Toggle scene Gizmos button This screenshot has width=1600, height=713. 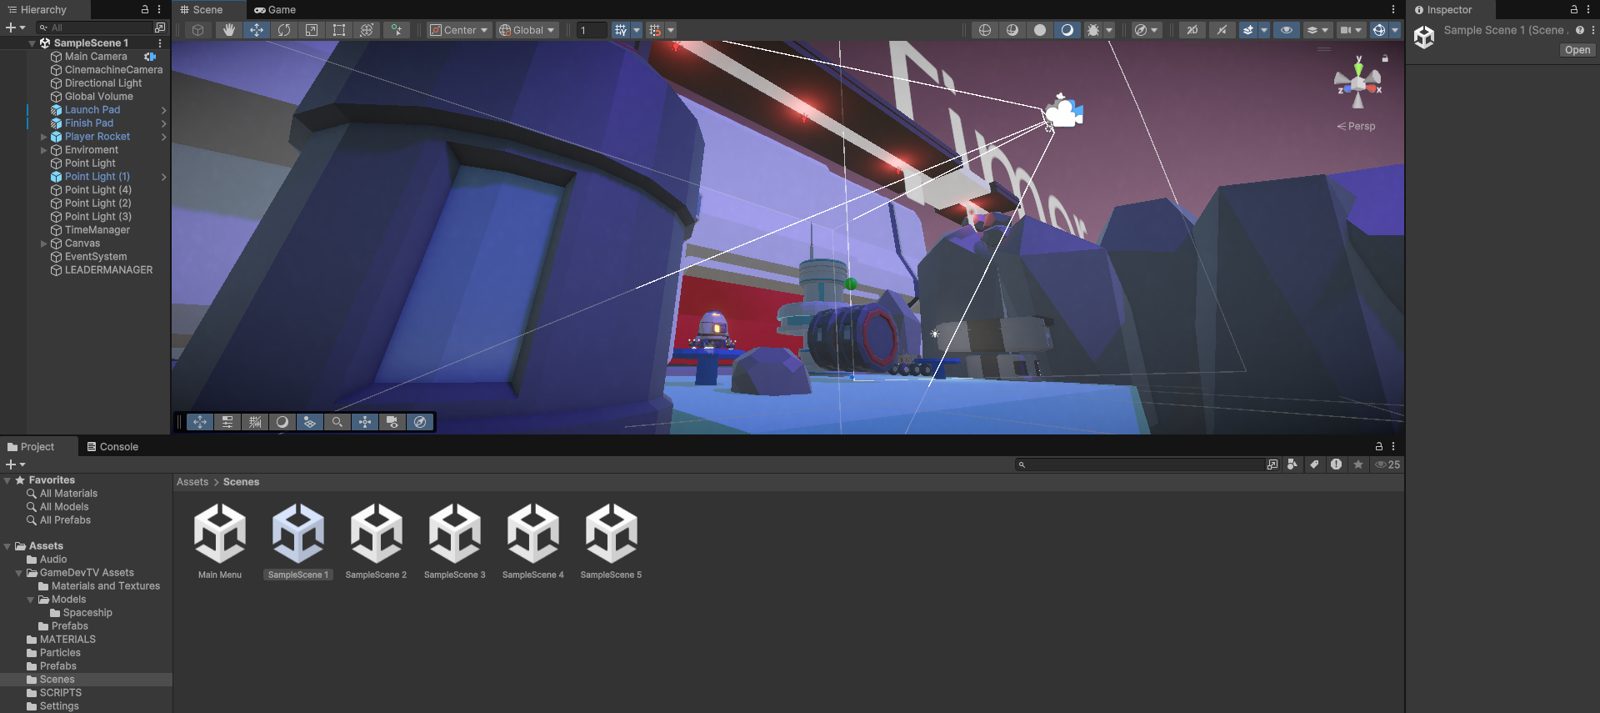tap(1379, 30)
